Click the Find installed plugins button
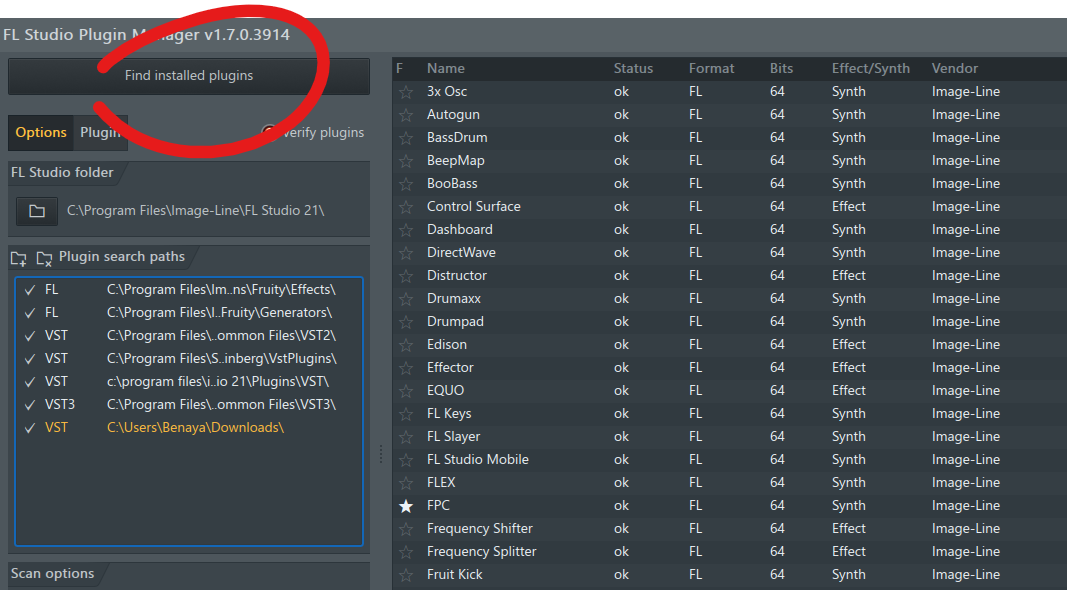The width and height of the screenshot is (1067, 590). (x=188, y=76)
